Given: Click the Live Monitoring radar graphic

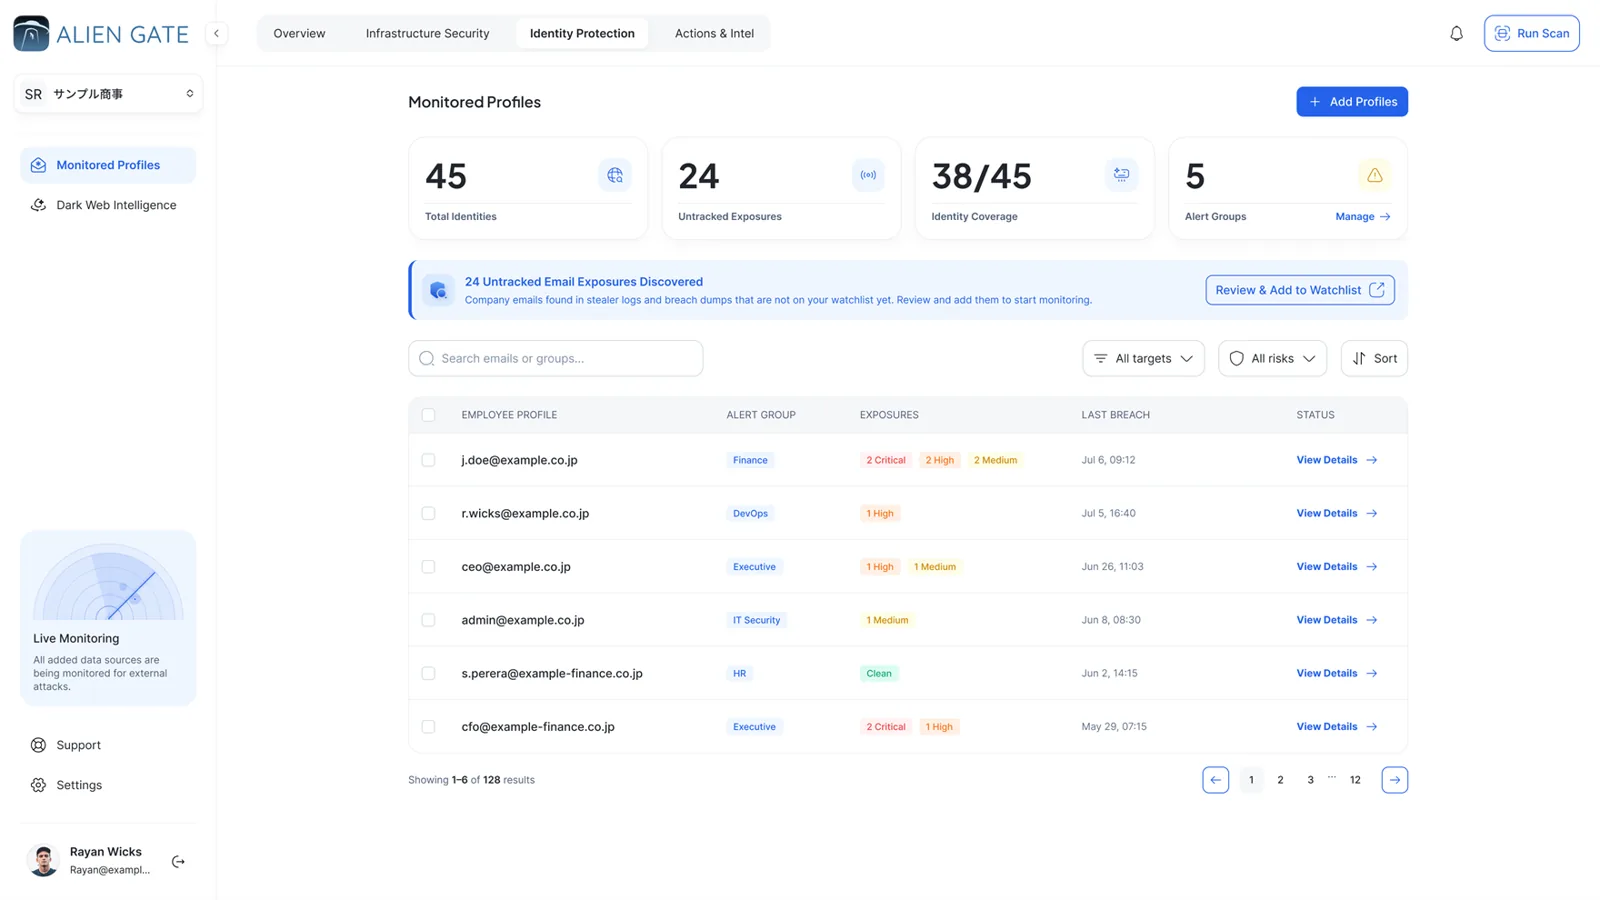Looking at the screenshot, I should click(108, 582).
